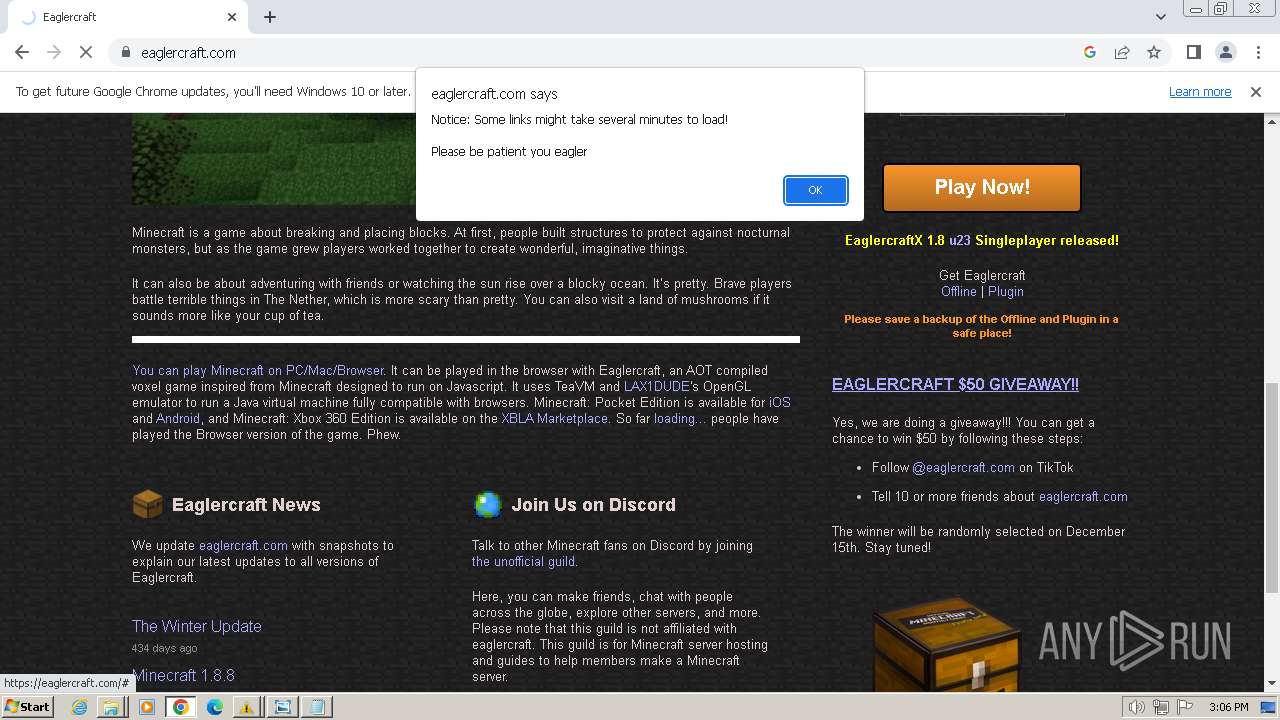The width and height of the screenshot is (1280, 720).
Task: Click the taskbar clock showing 3:06 PM
Action: [1228, 707]
